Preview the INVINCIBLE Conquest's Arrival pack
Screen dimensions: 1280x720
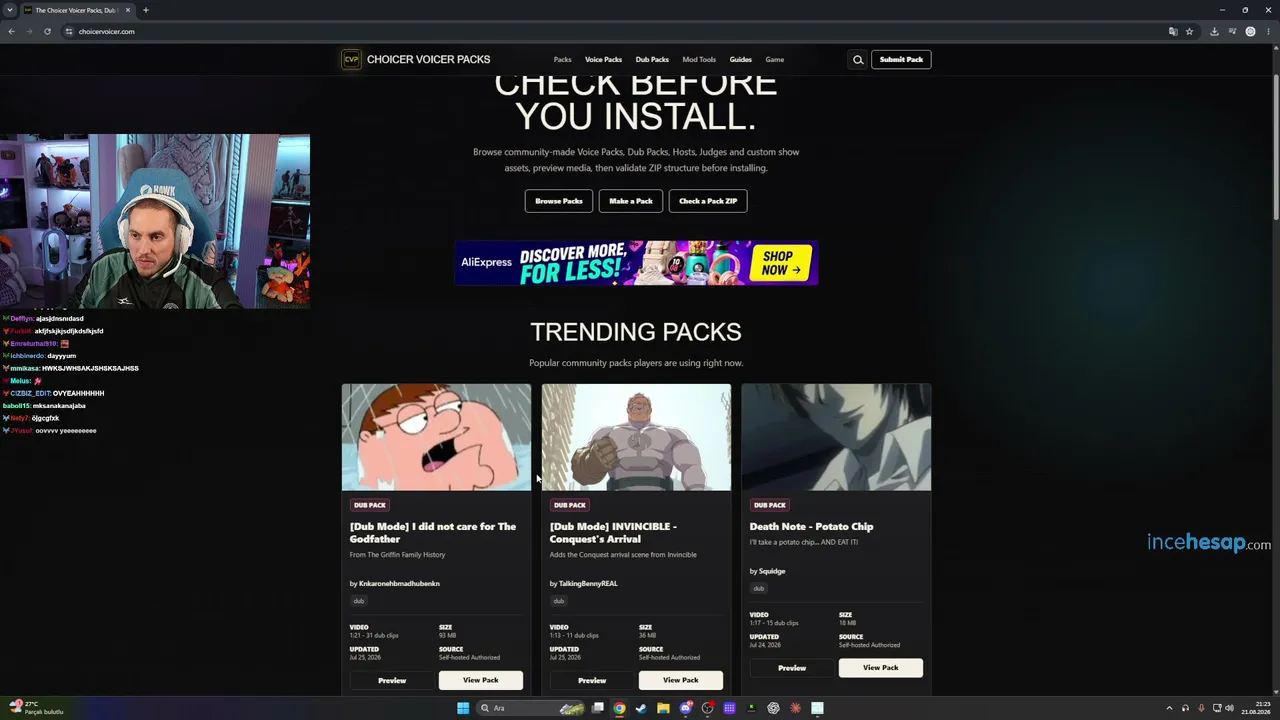pyautogui.click(x=592, y=680)
